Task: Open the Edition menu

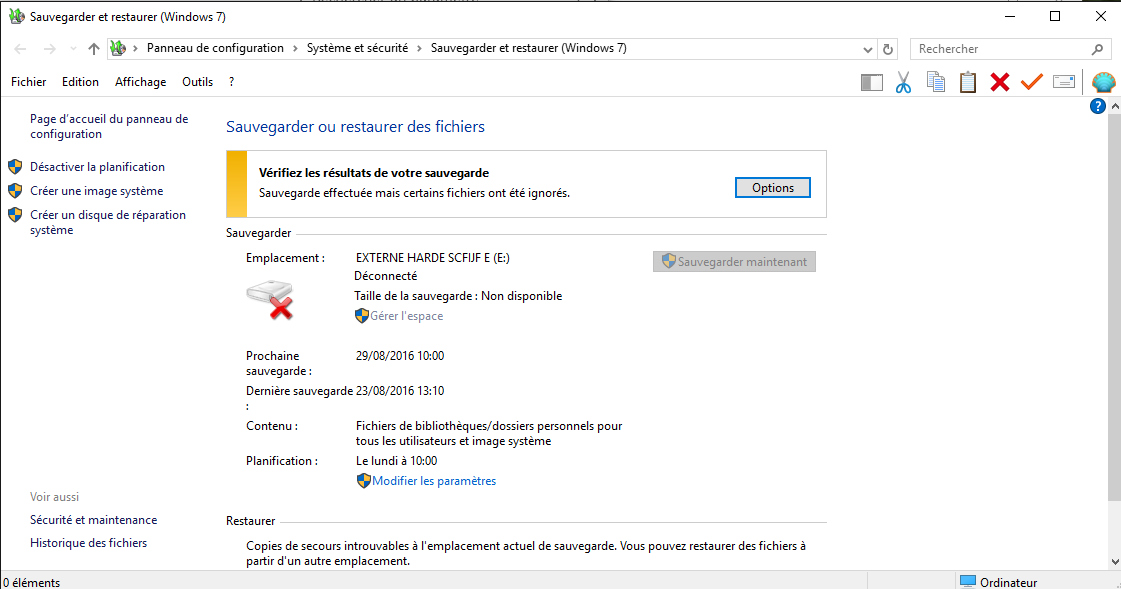Action: [80, 82]
